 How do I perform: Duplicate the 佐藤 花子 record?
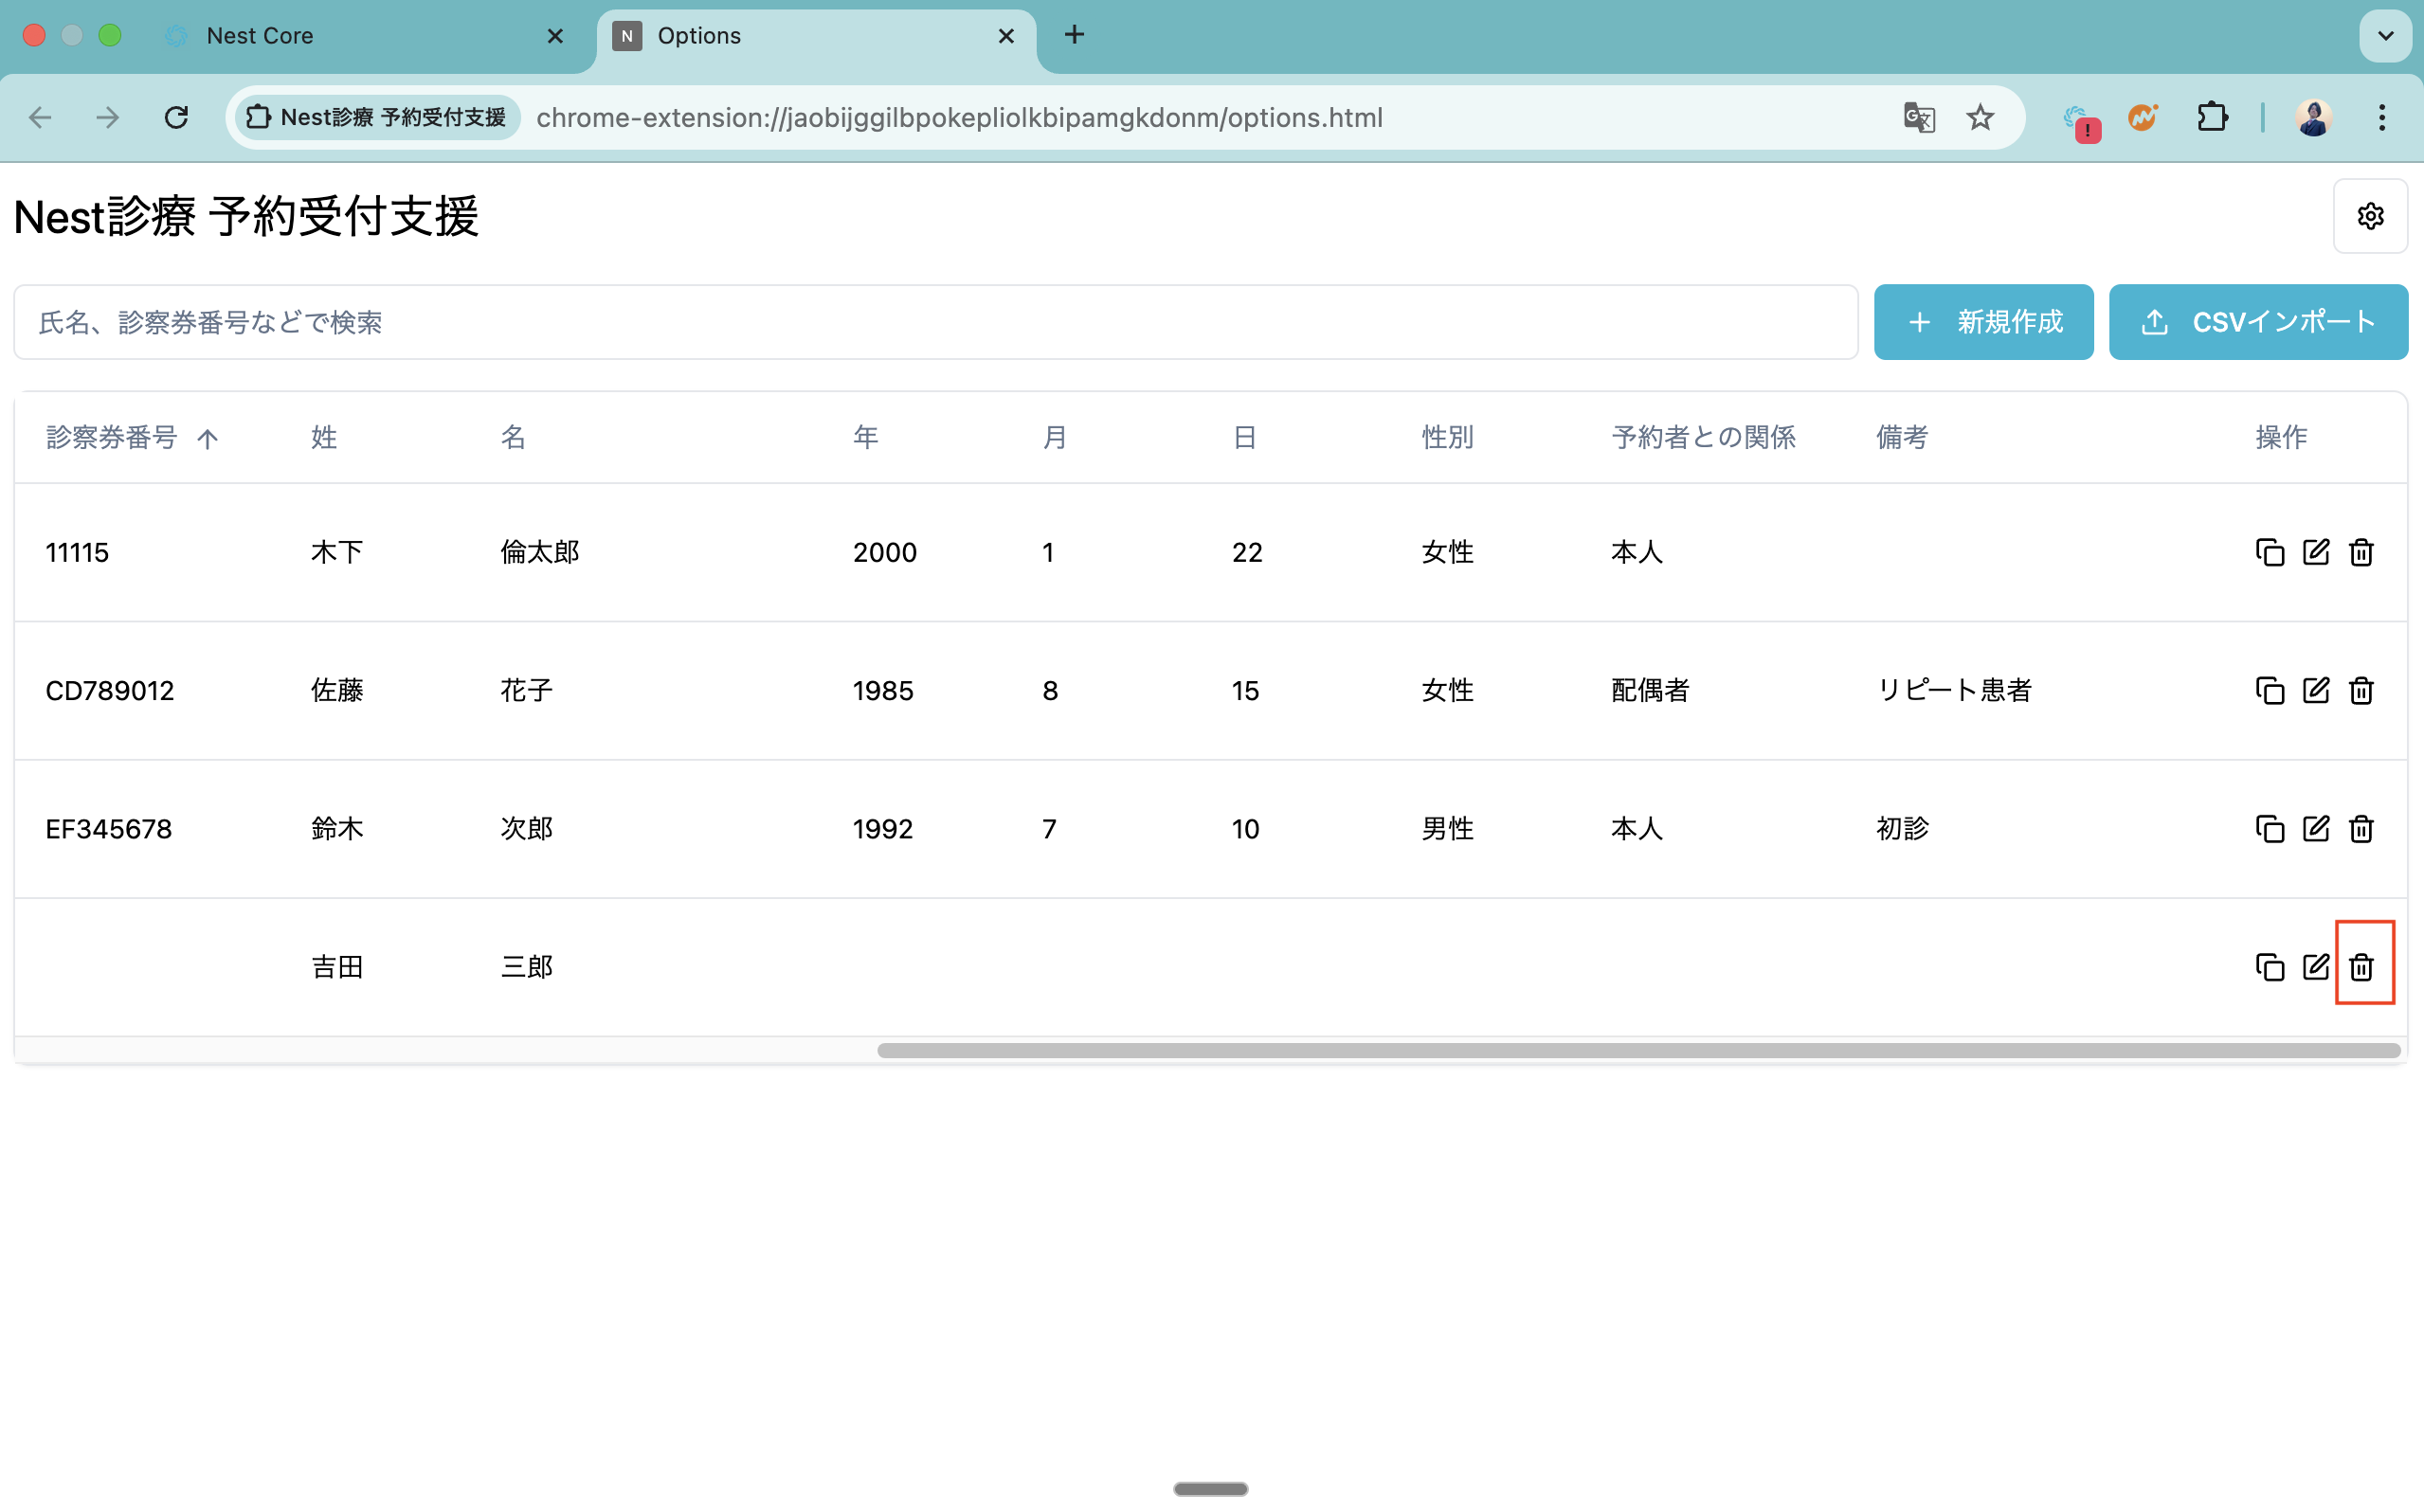coord(2269,690)
